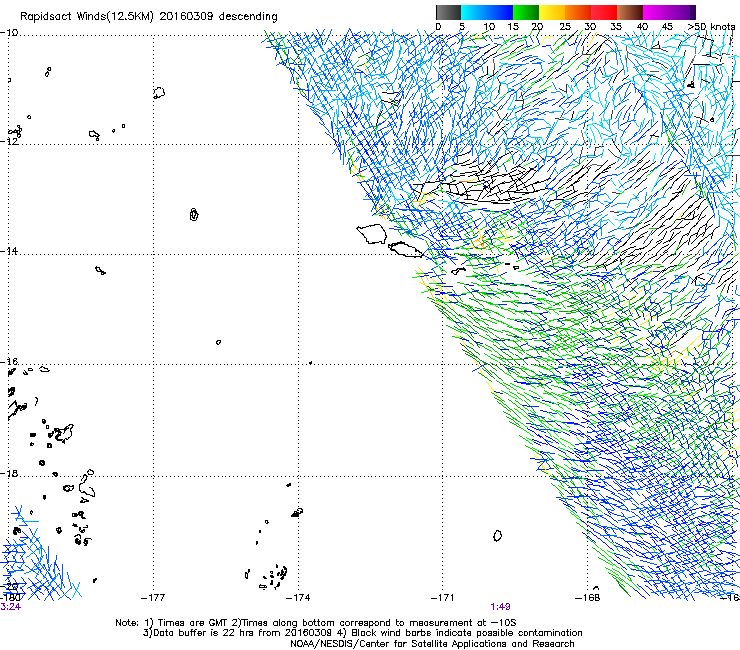Viewport: 740px width, 650px height.
Task: Click the '-180' longitude axis label
Action: point(10,598)
